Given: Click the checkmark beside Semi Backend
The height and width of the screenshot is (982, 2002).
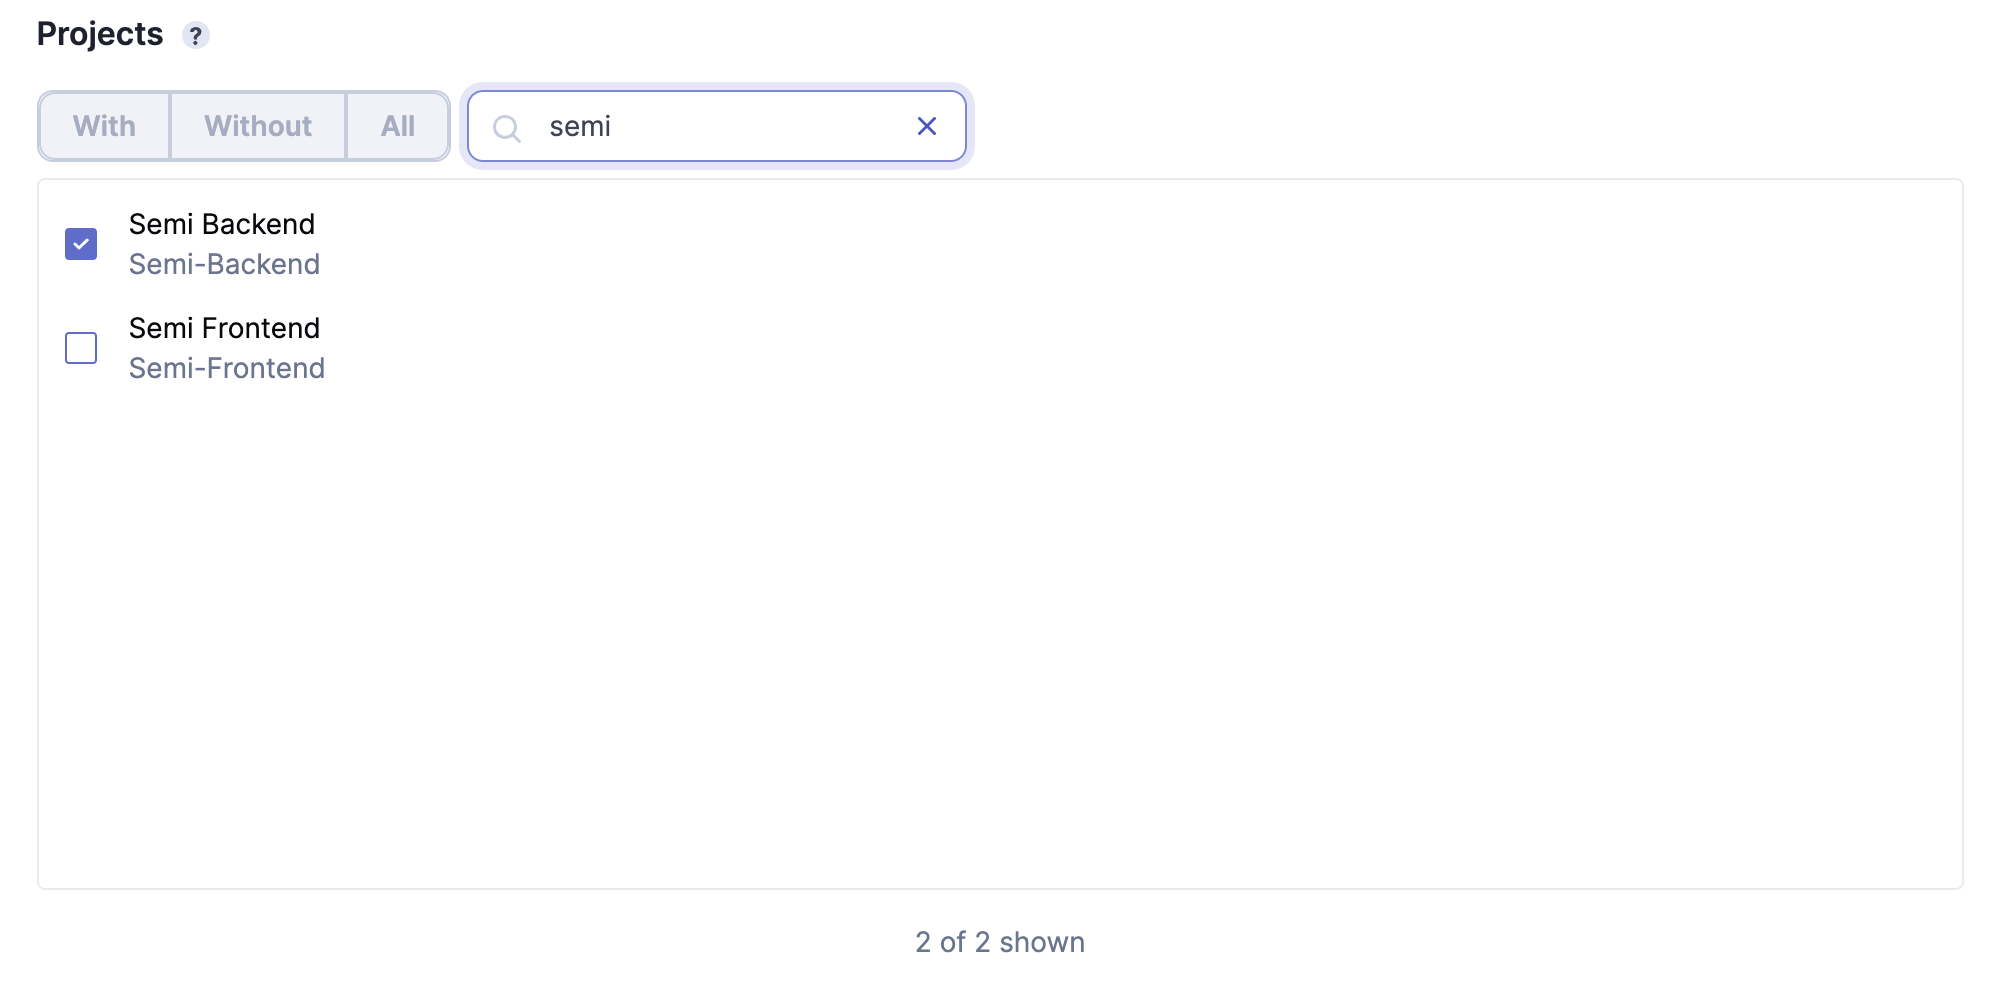Looking at the screenshot, I should point(81,244).
